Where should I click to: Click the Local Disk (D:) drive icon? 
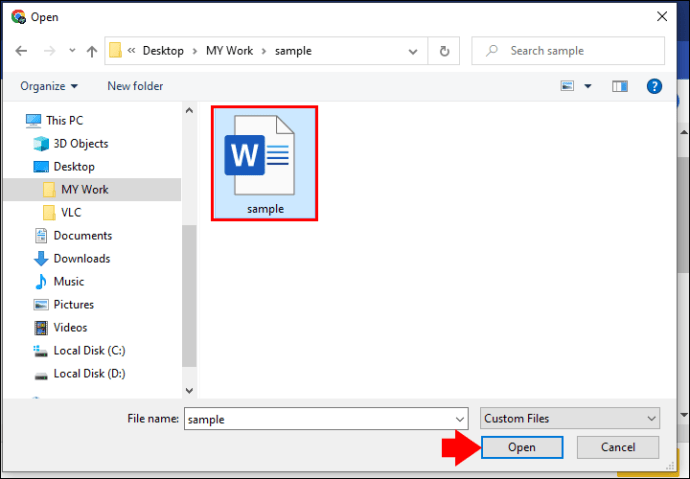pos(41,375)
